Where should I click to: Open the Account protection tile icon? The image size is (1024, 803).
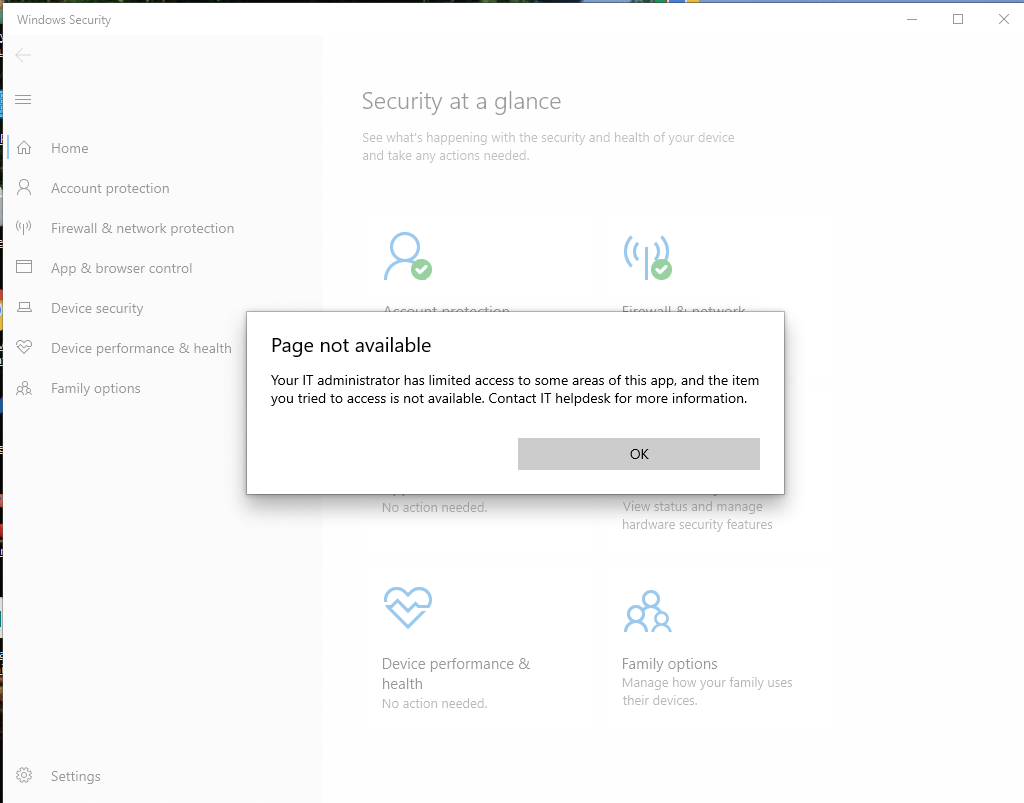(407, 256)
